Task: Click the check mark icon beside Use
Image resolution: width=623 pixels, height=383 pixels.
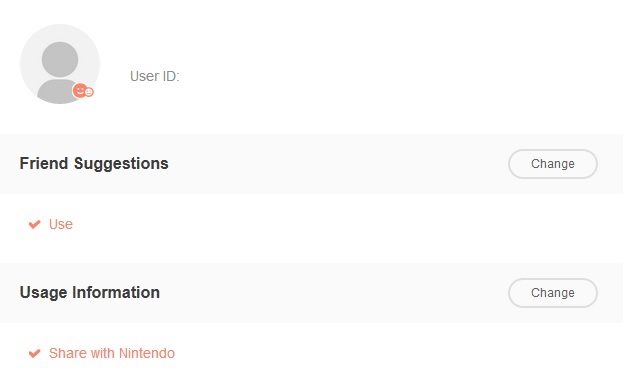Action: [x=35, y=224]
